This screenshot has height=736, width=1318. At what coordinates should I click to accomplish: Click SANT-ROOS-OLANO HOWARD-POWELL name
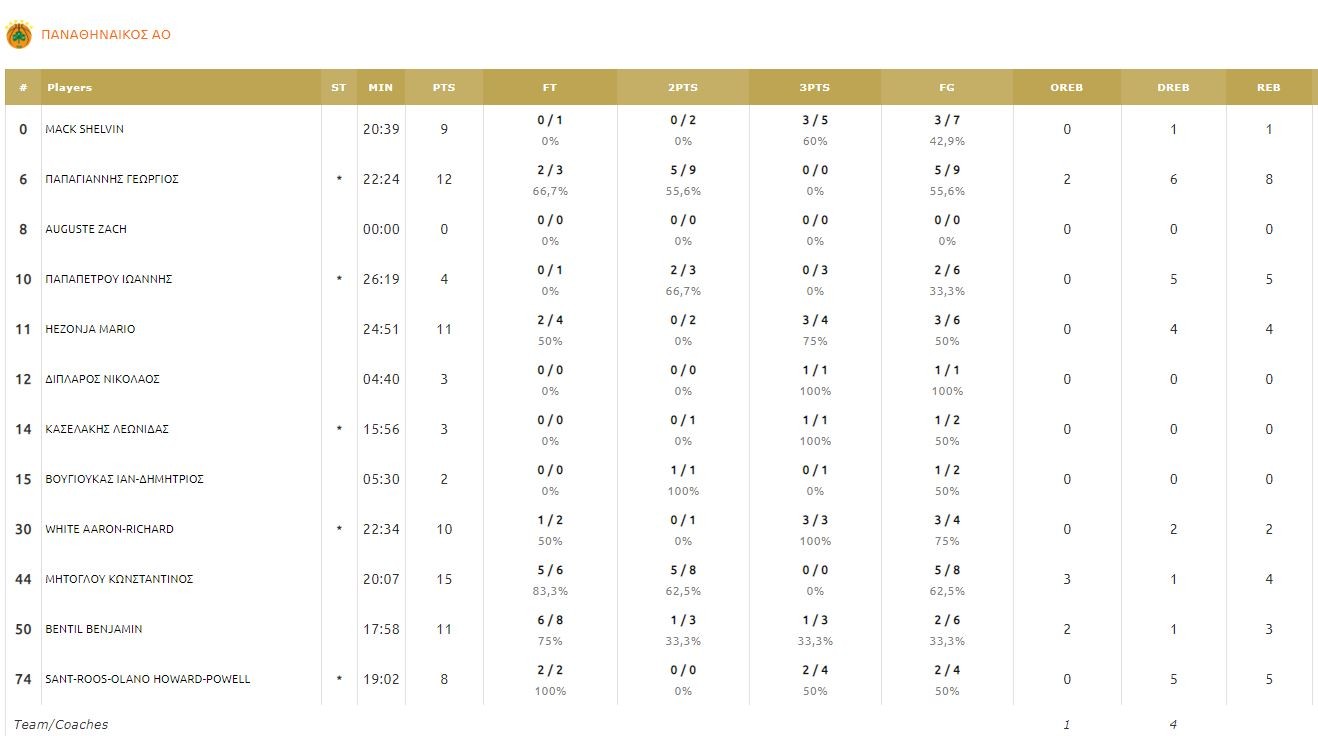(x=148, y=679)
